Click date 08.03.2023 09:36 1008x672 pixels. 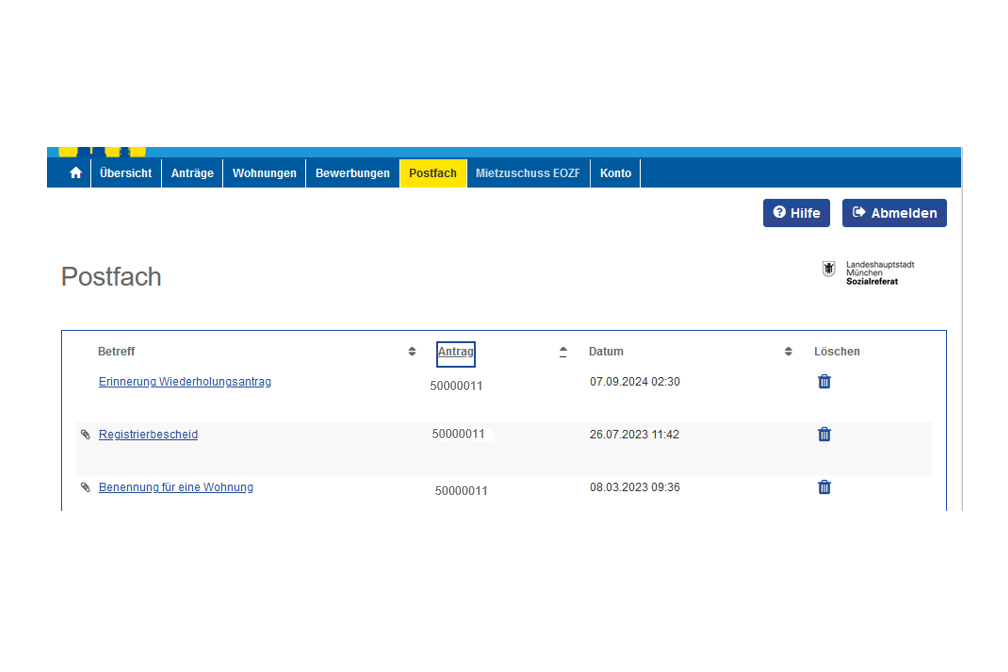pyautogui.click(x=635, y=487)
